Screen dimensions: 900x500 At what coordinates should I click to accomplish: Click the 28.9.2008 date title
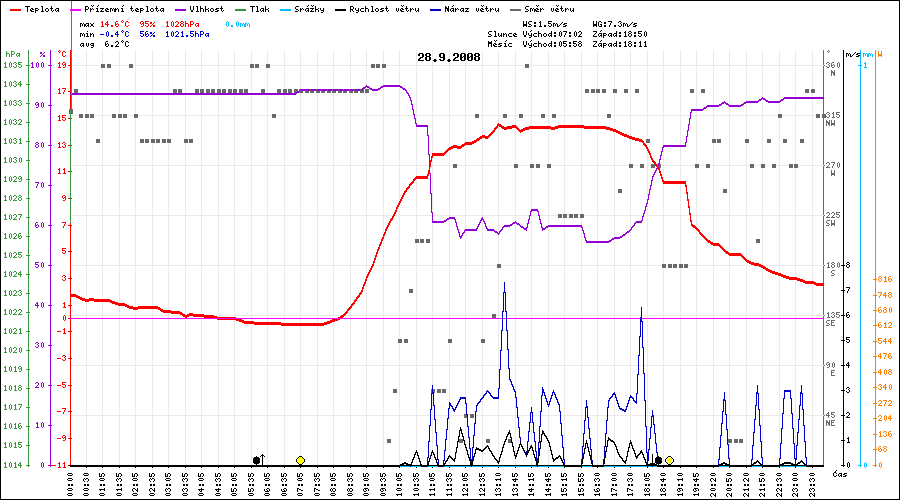[x=449, y=57]
